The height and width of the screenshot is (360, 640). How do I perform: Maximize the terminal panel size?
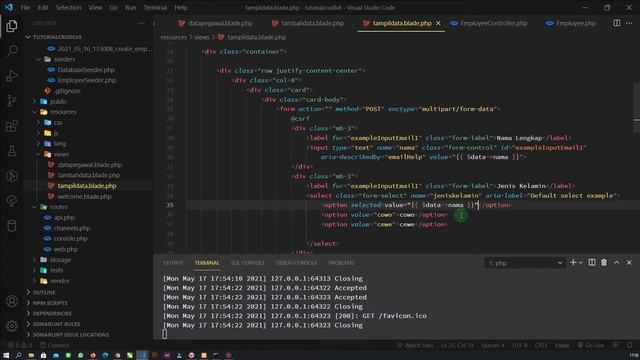pyautogui.click(x=616, y=263)
